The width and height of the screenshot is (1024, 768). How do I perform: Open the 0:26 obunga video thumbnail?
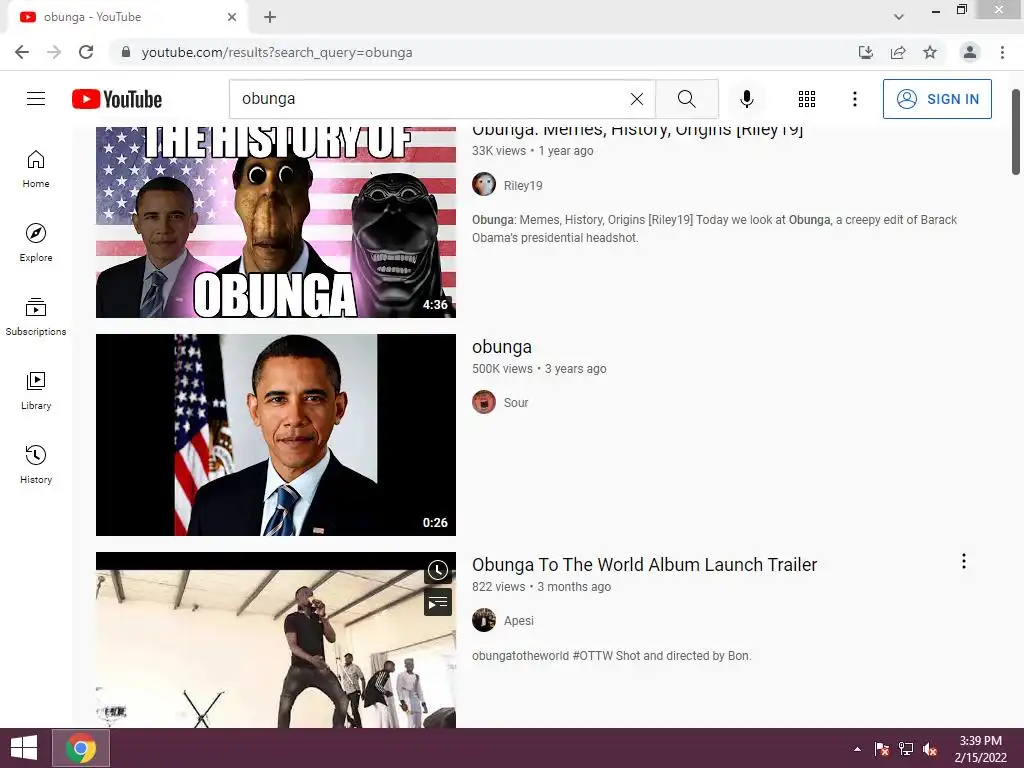[x=276, y=435]
